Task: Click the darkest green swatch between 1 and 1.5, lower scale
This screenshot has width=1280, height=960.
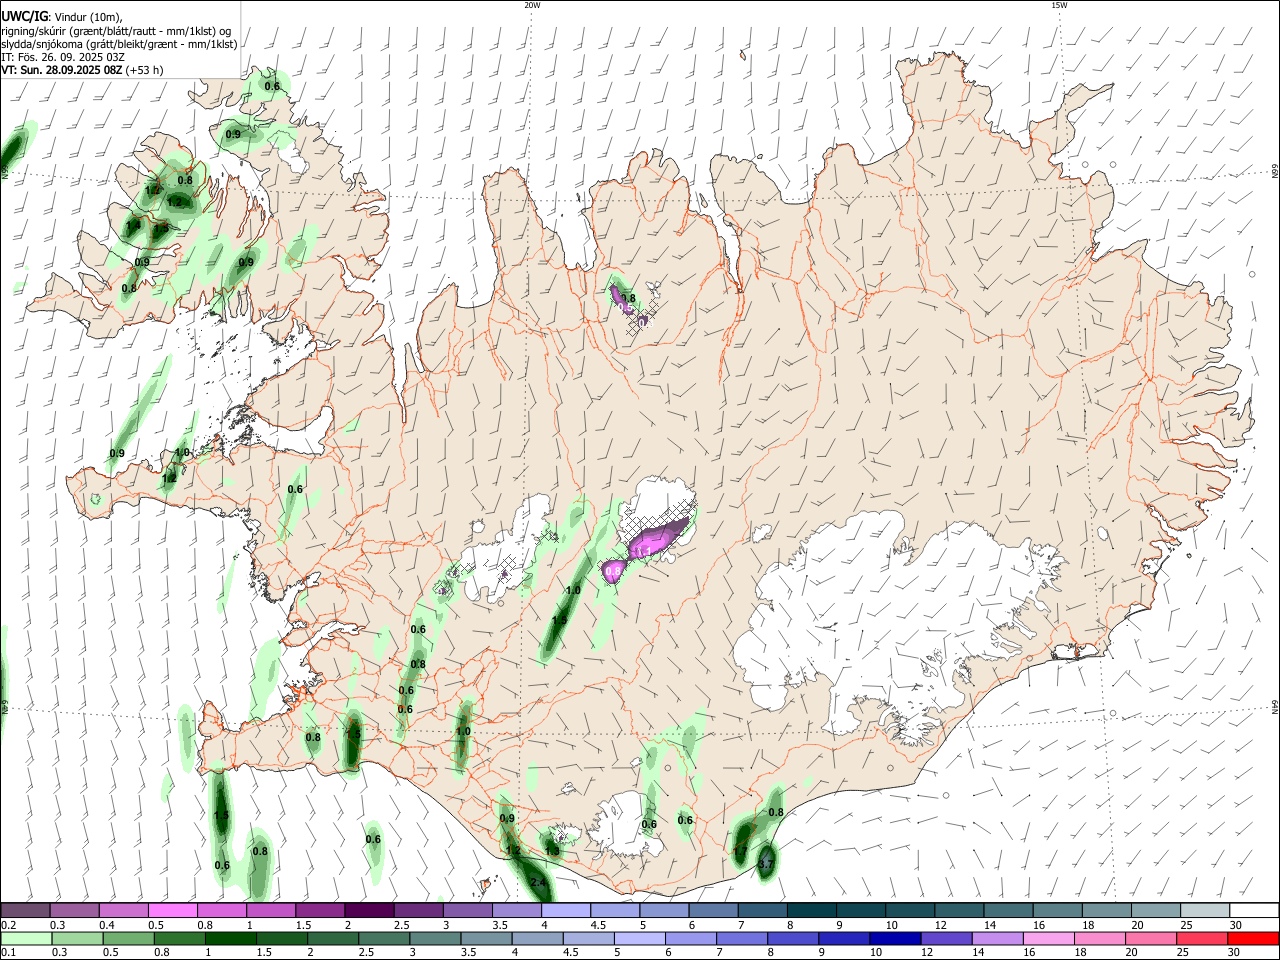Action: (x=231, y=938)
